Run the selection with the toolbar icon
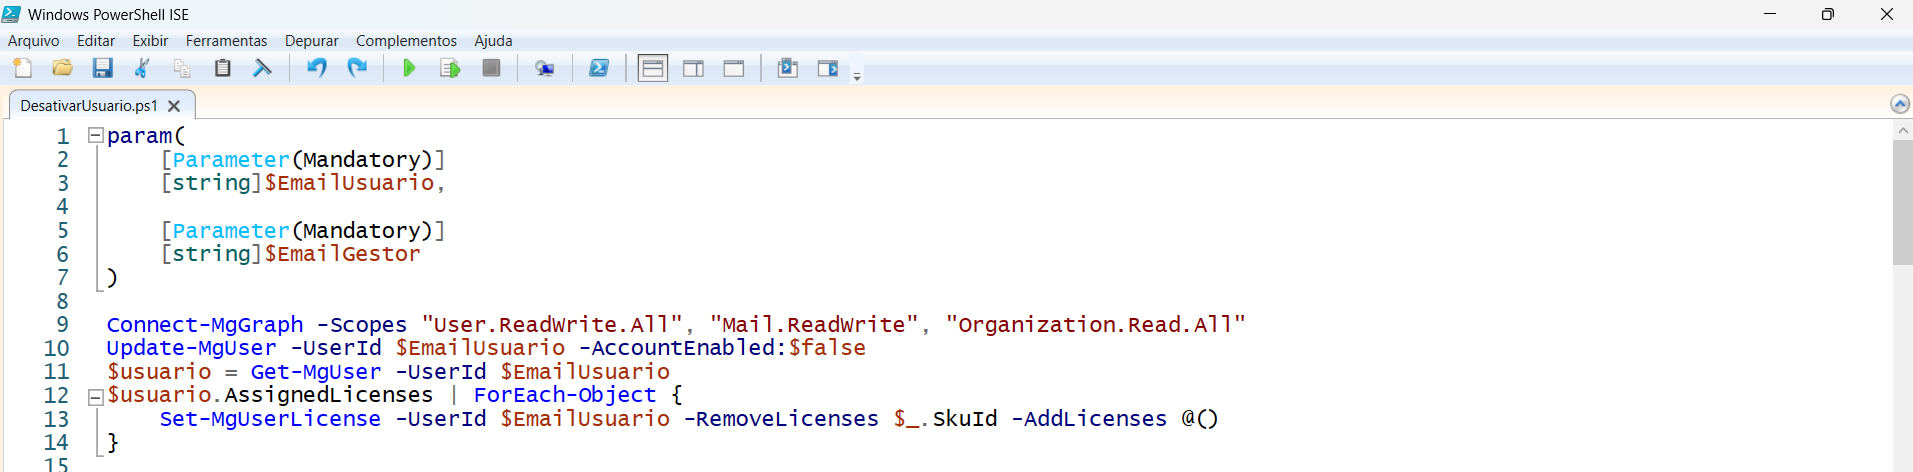This screenshot has height=472, width=1913. pyautogui.click(x=450, y=68)
